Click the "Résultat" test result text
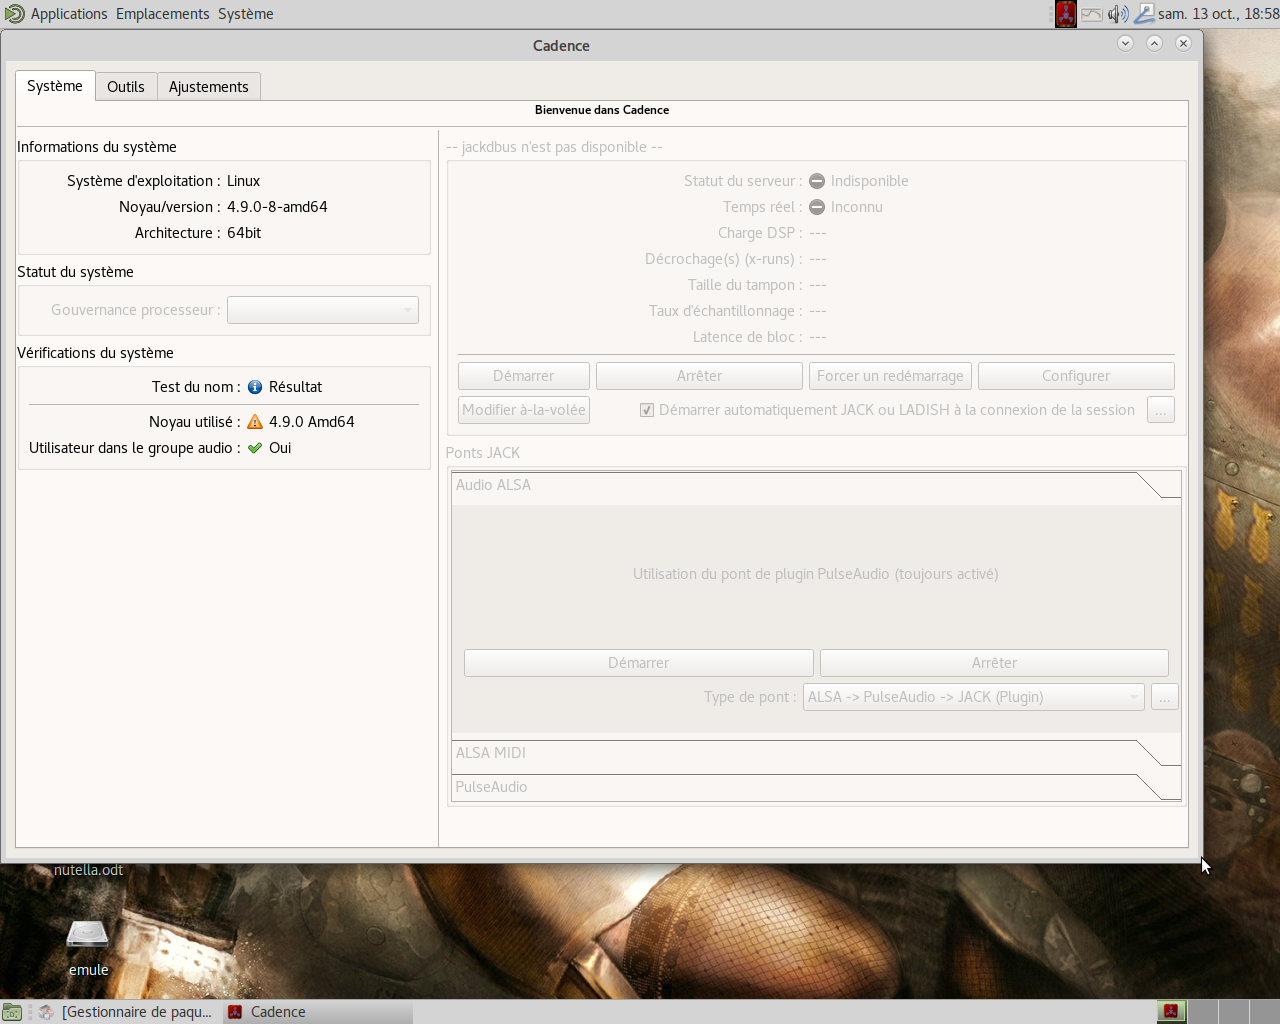 click(295, 387)
